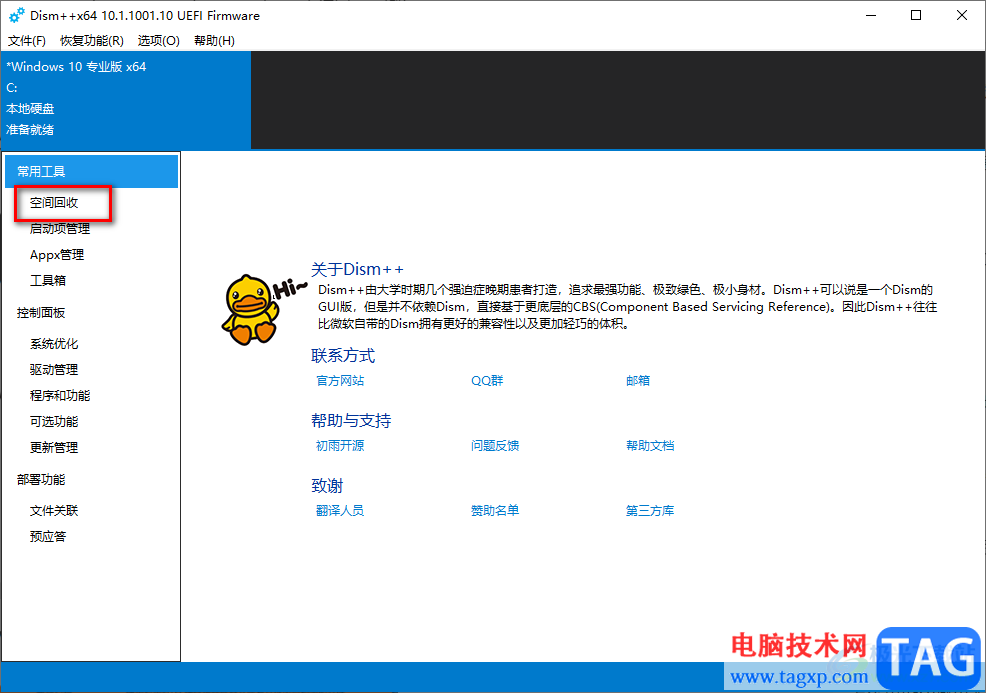Click the 帮助与支持 heading
This screenshot has height=693, width=986.
pos(351,420)
